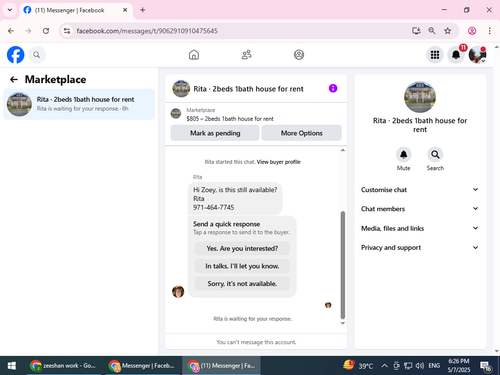Click phone number 971-464-7745 in message
Screen dimensions: 500x375
214,207
